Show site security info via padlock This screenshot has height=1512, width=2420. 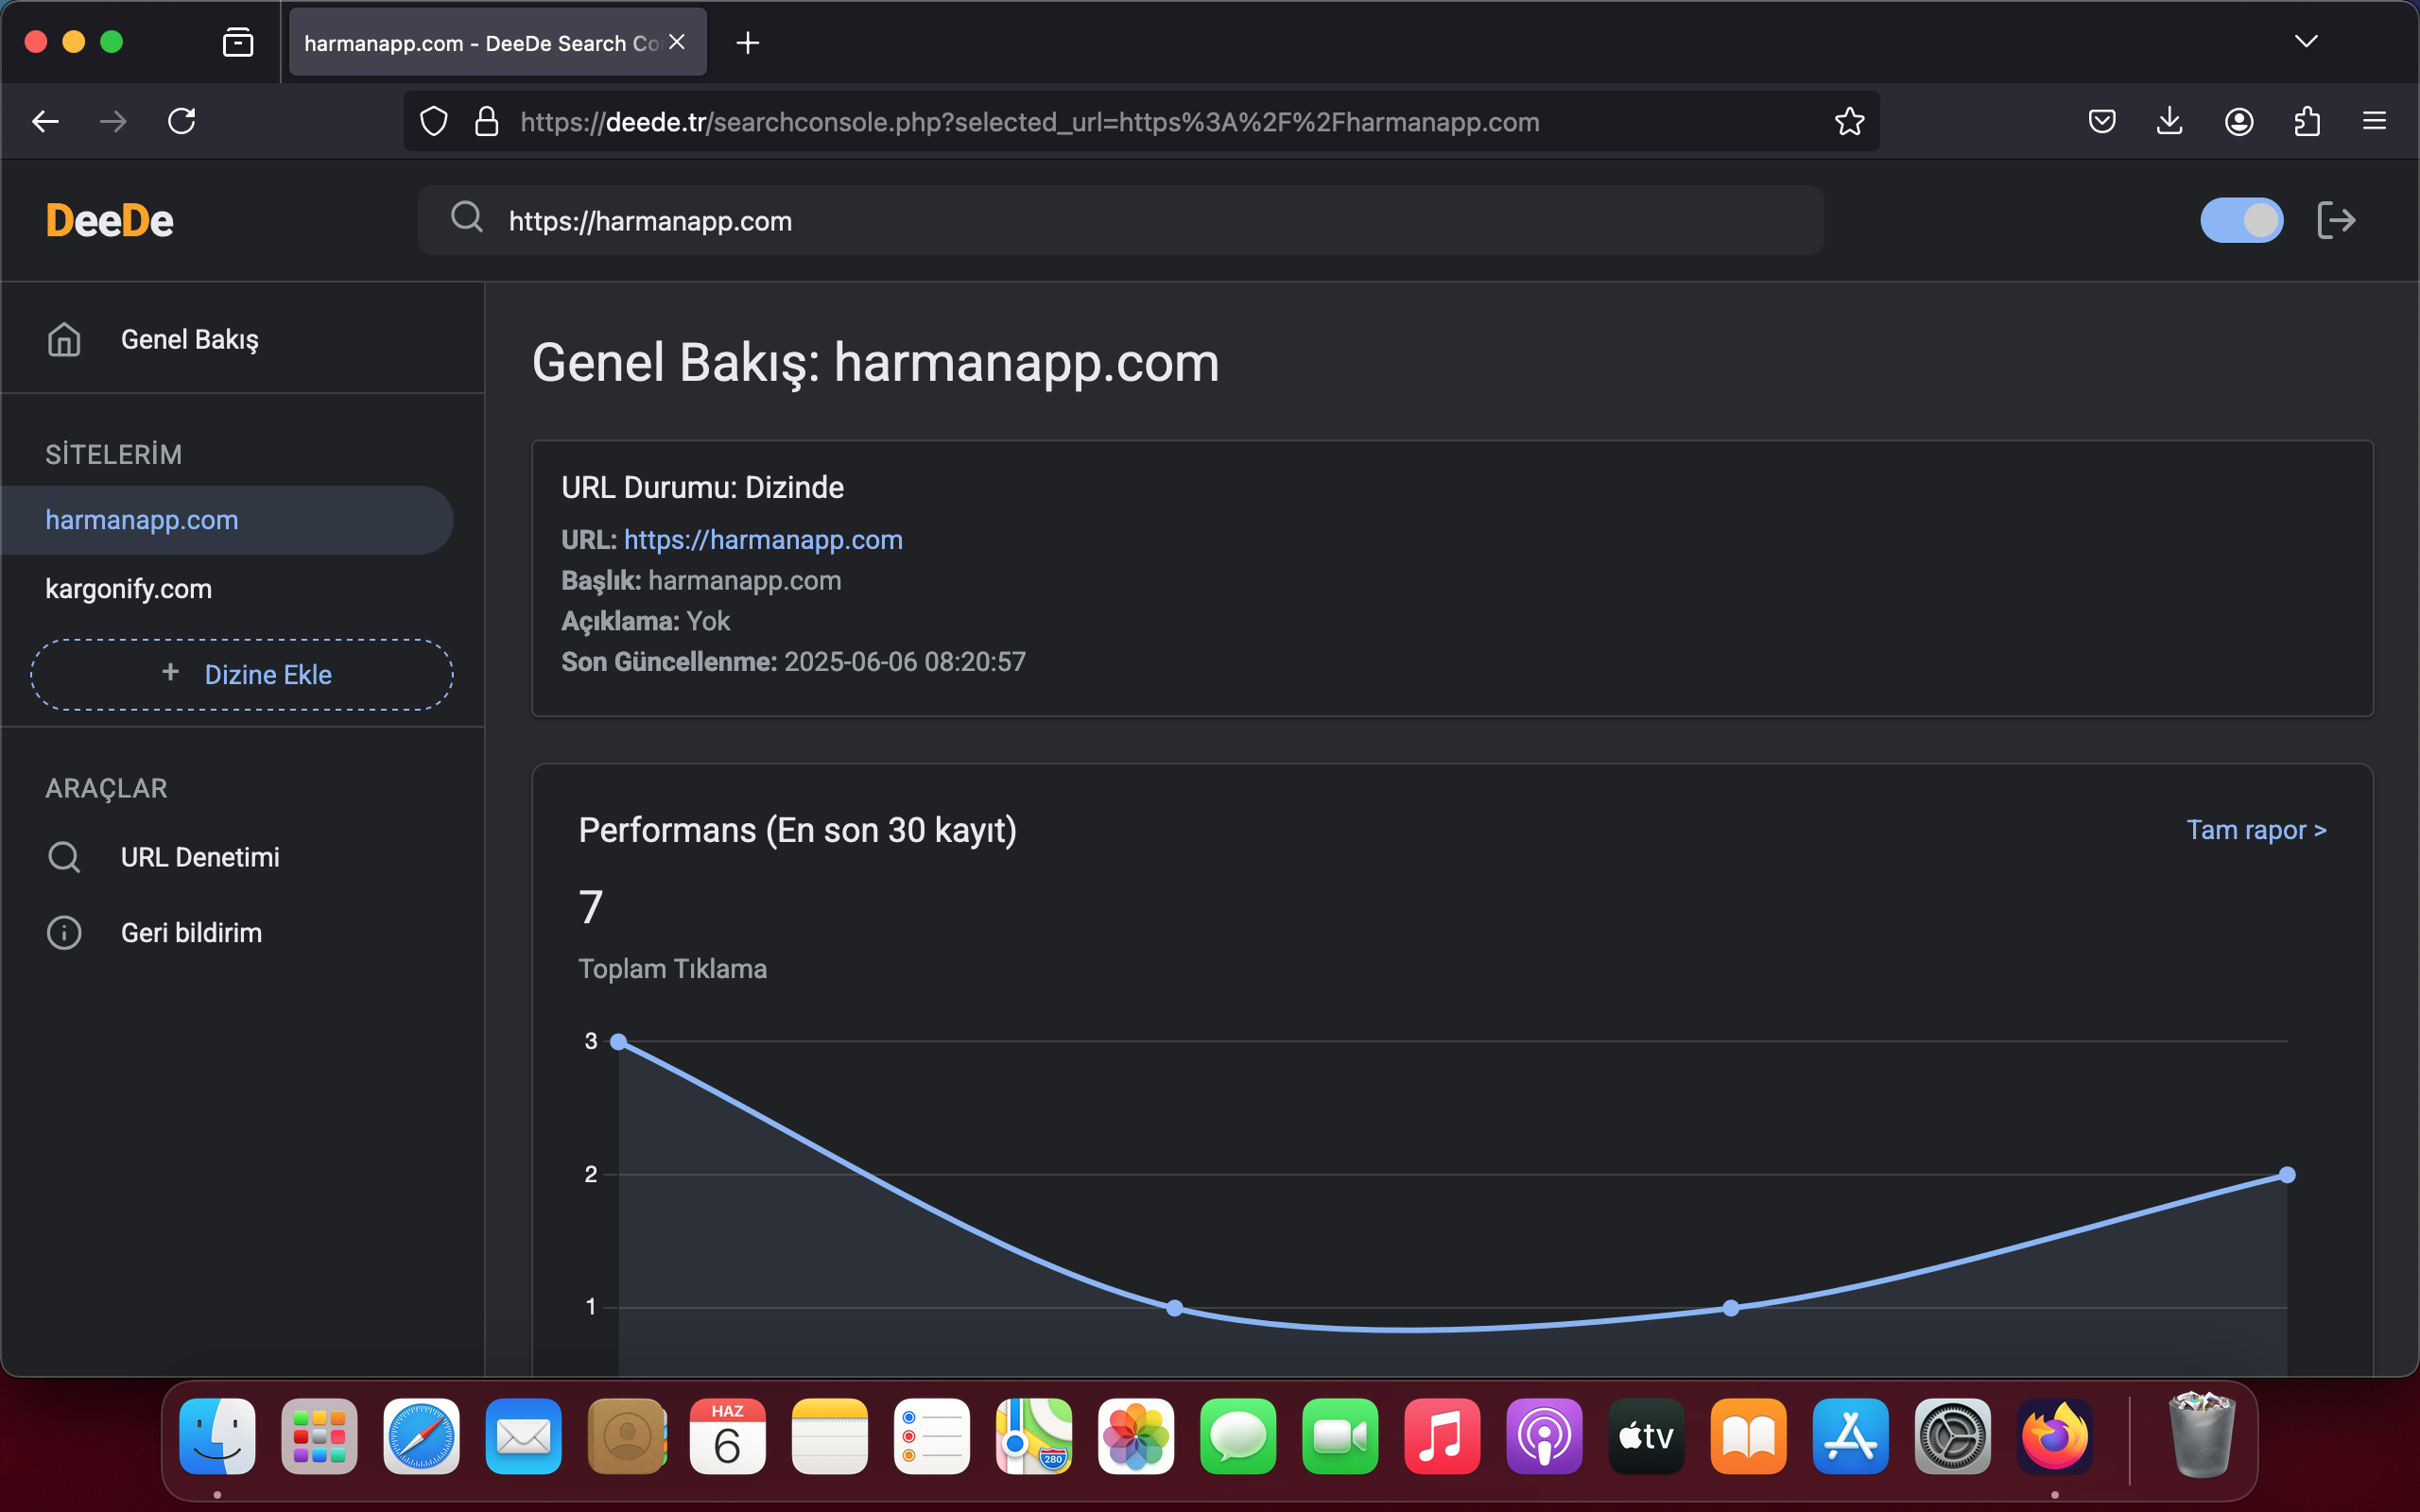[487, 122]
